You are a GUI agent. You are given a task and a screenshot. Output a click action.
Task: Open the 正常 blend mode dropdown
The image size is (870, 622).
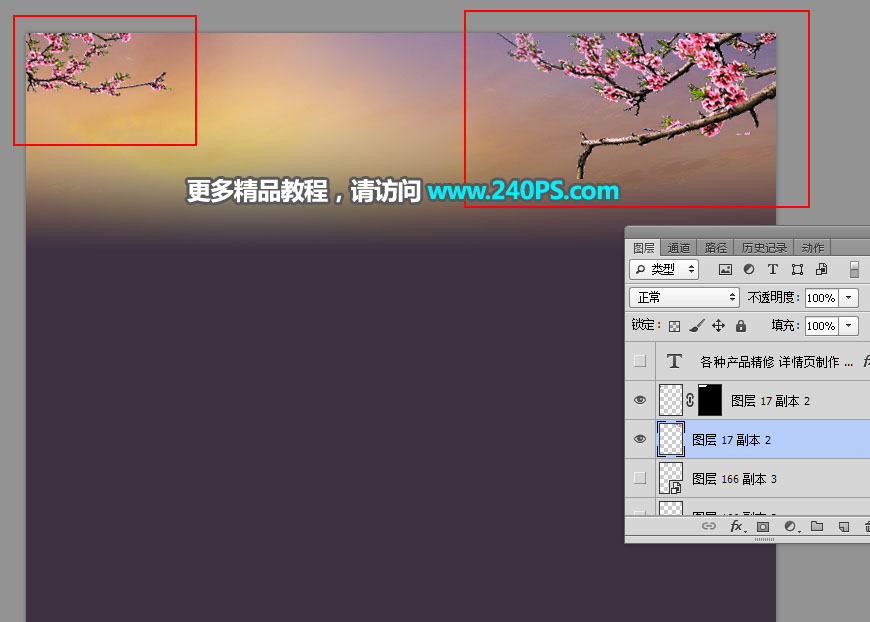[685, 297]
